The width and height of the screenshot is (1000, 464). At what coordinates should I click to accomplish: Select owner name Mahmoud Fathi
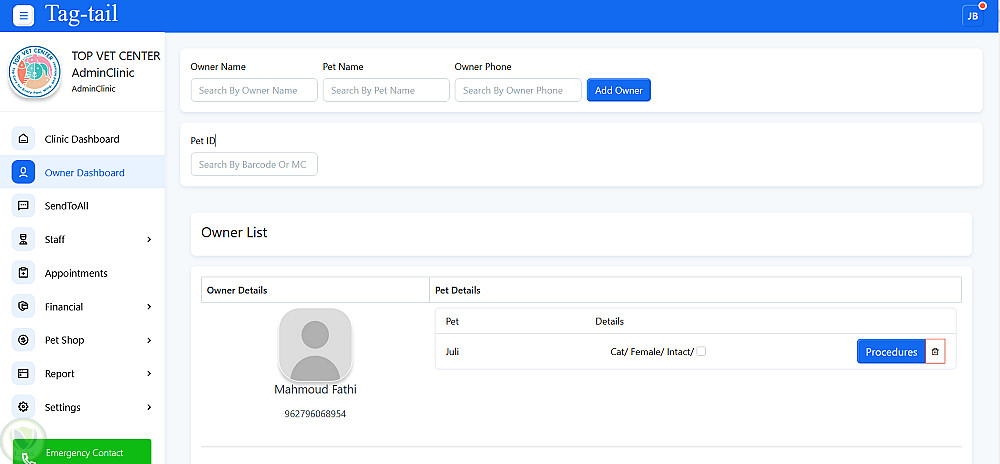(315, 389)
